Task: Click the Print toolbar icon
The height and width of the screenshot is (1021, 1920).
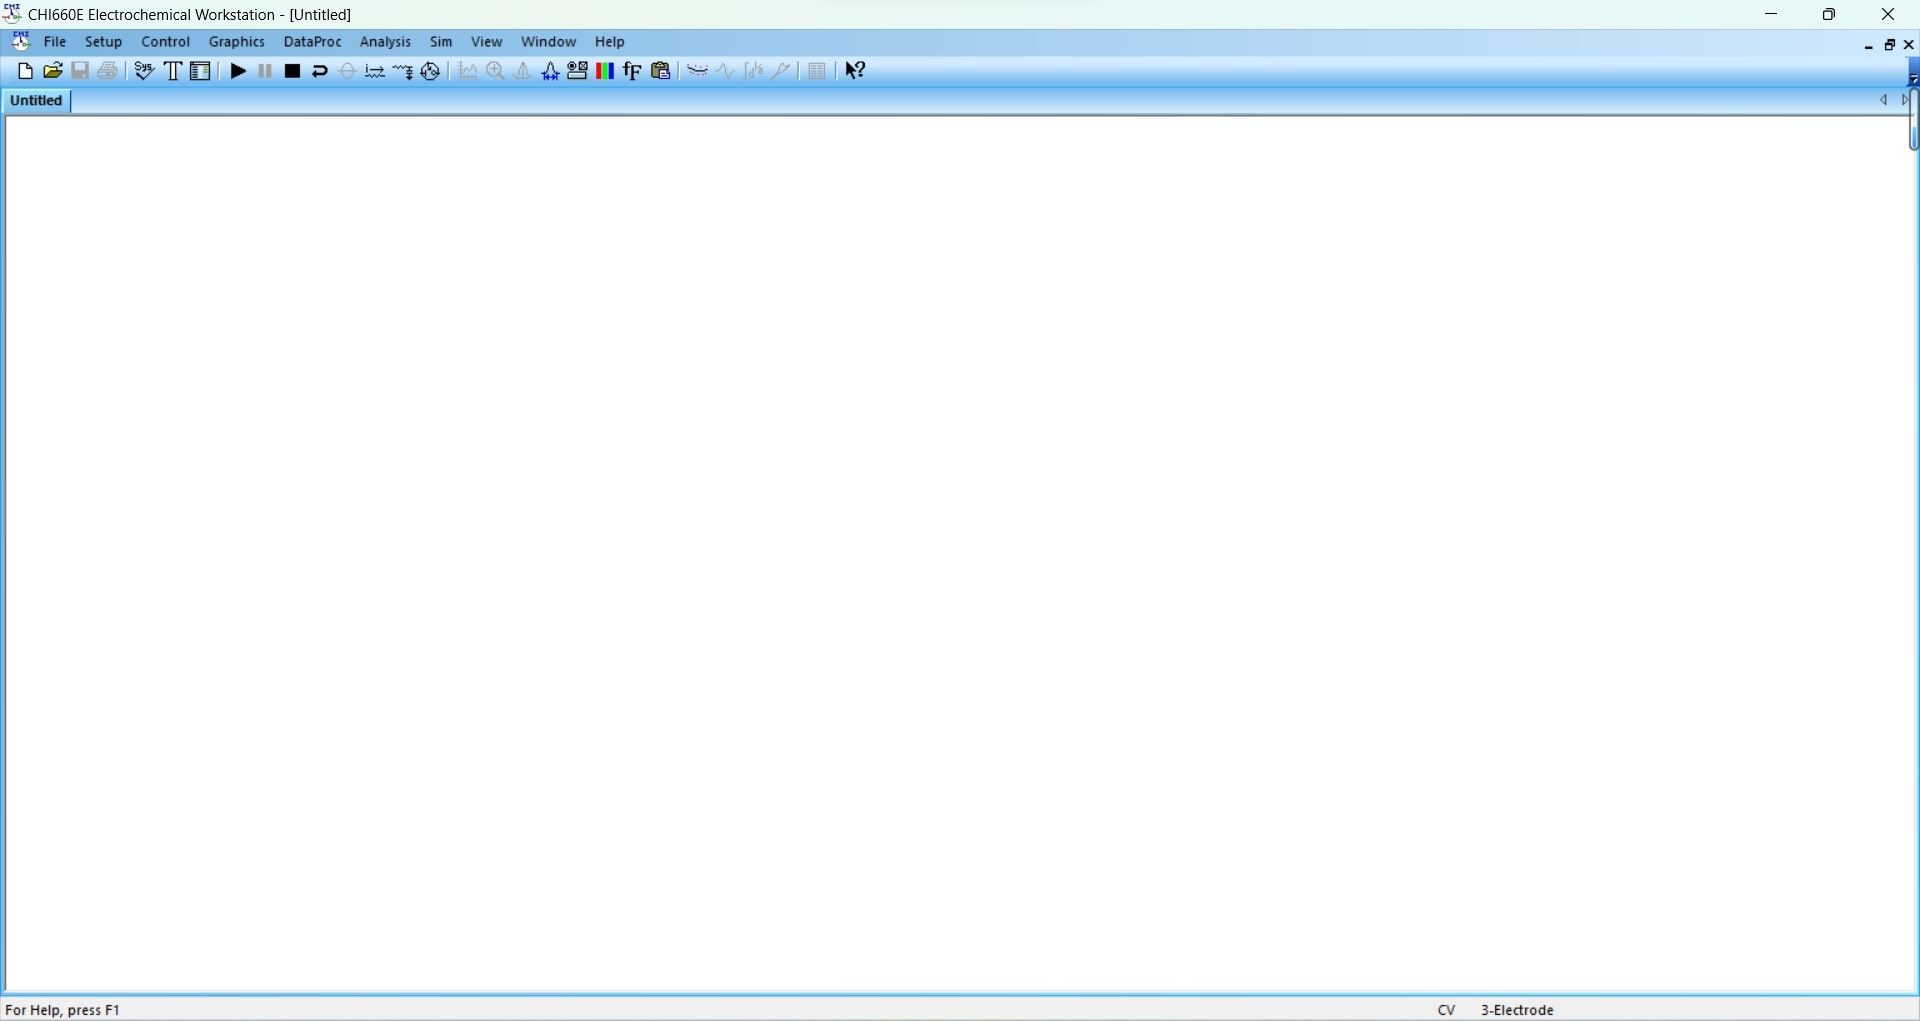Action: pos(109,71)
